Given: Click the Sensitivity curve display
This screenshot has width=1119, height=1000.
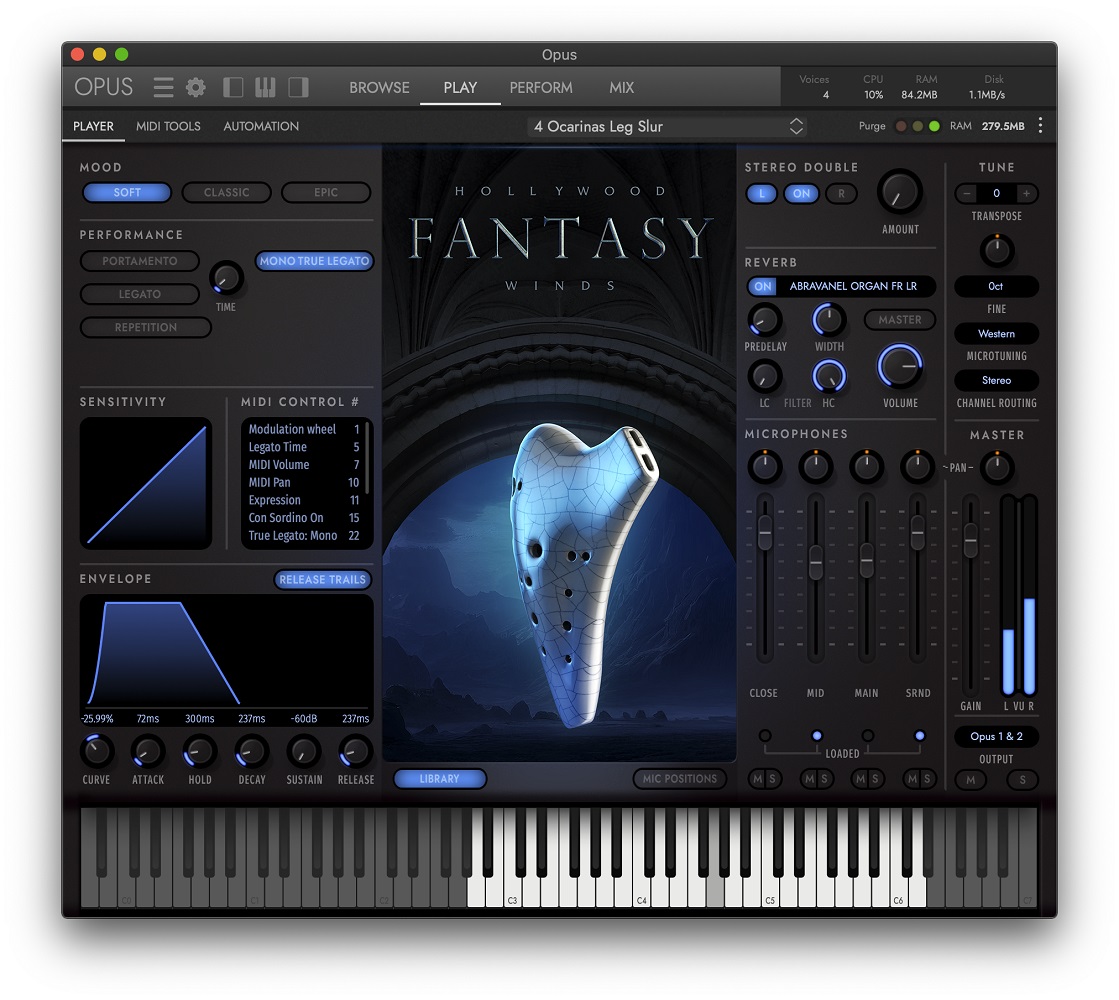Looking at the screenshot, I should point(146,483).
